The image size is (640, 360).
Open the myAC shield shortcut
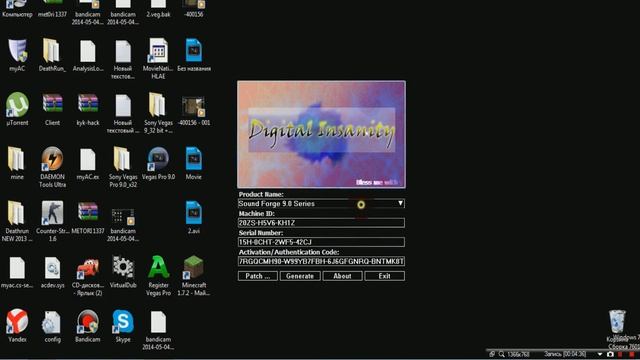17,51
